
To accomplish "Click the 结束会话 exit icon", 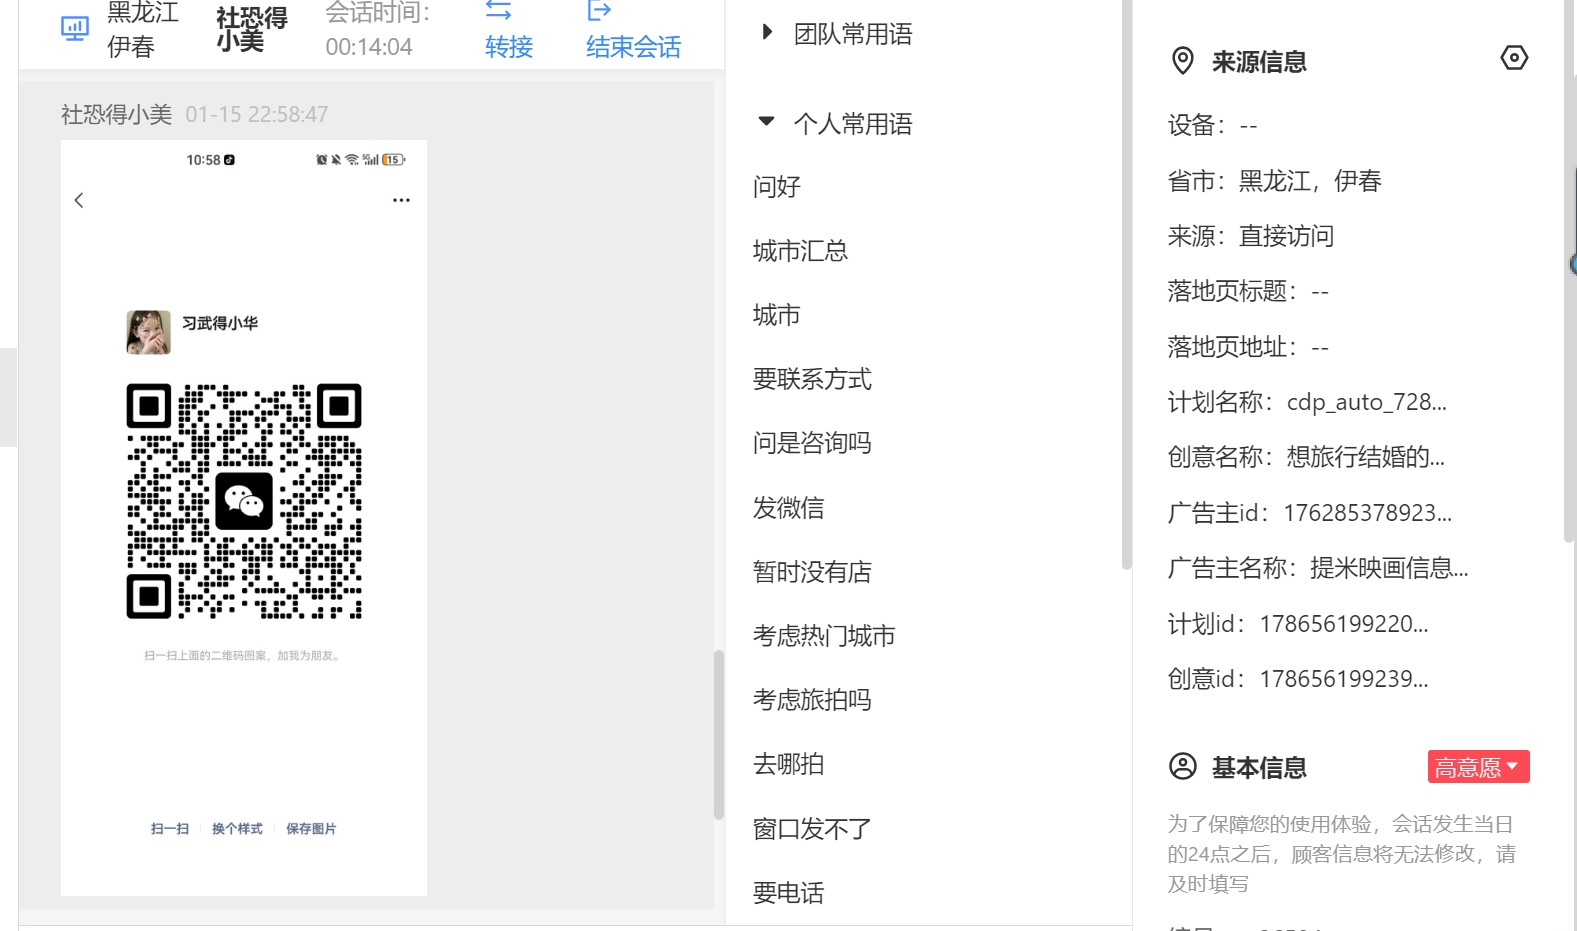I will [599, 10].
